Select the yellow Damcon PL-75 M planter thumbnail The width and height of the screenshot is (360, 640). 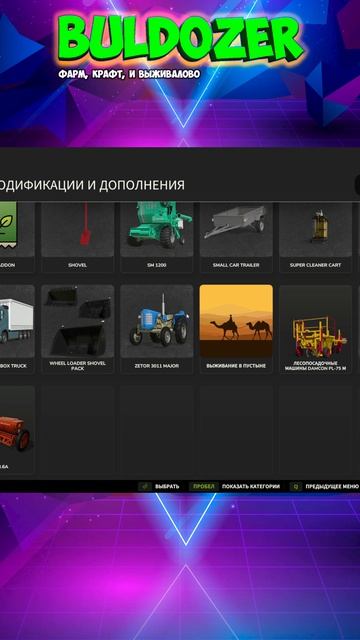[316, 321]
